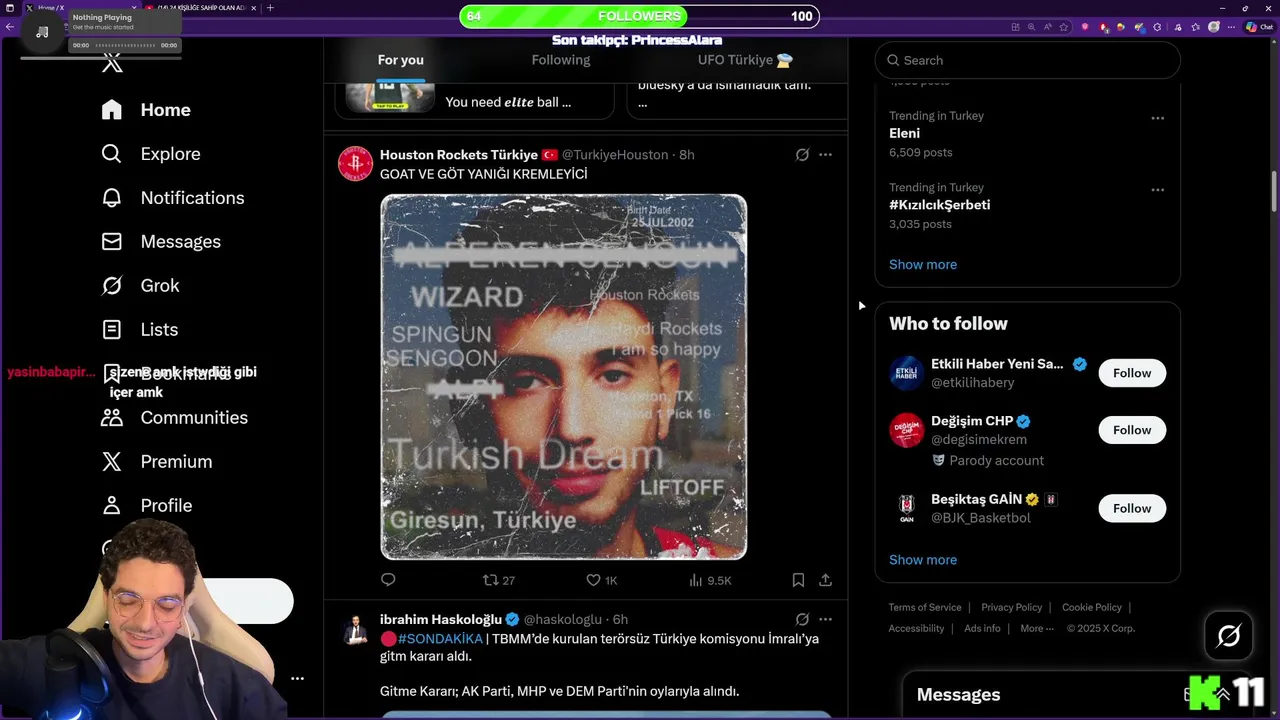
Task: Open the Accessibility footer link
Action: 916,629
